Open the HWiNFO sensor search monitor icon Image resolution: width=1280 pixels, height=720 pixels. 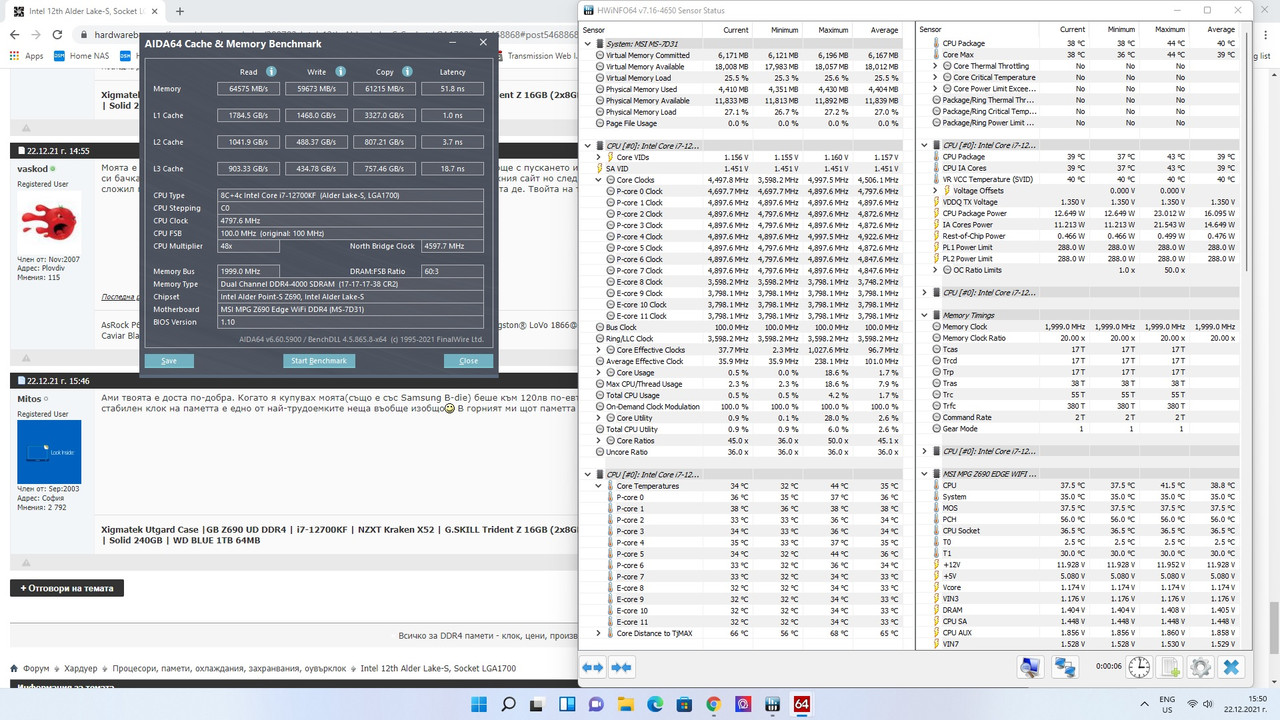[1030, 667]
